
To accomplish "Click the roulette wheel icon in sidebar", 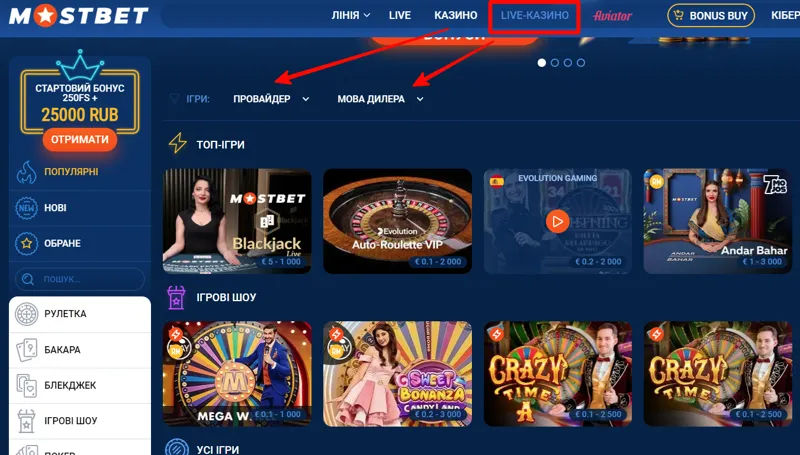I will [x=27, y=314].
